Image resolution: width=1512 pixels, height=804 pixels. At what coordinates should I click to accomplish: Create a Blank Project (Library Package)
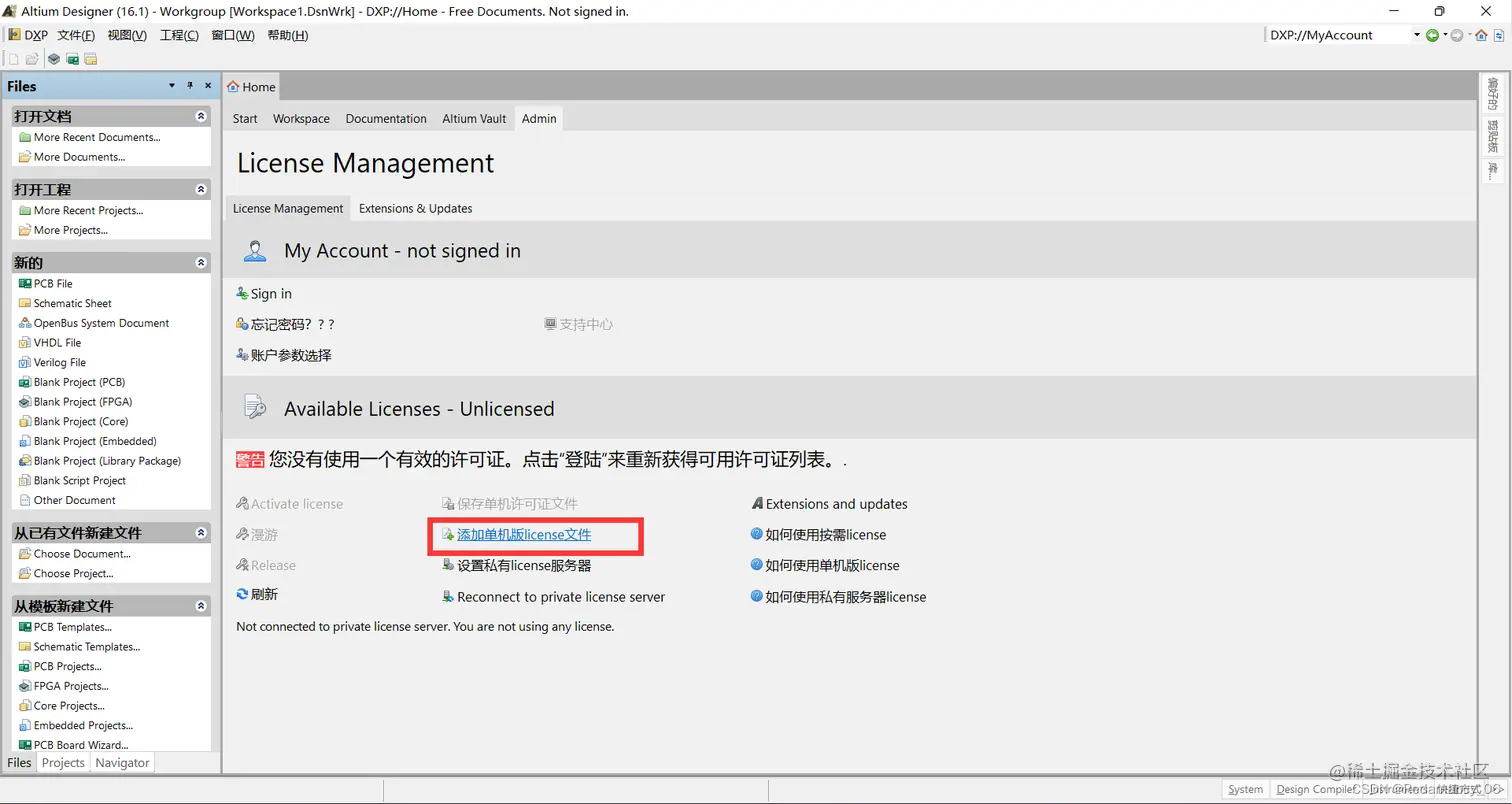pos(100,461)
